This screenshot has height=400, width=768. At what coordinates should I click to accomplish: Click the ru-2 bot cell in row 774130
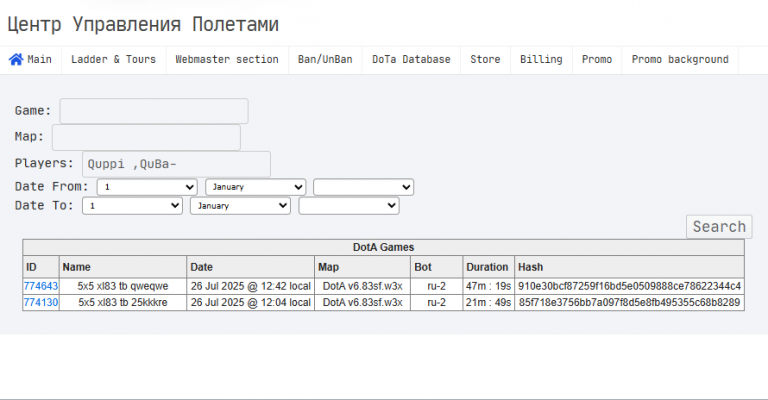pos(436,303)
